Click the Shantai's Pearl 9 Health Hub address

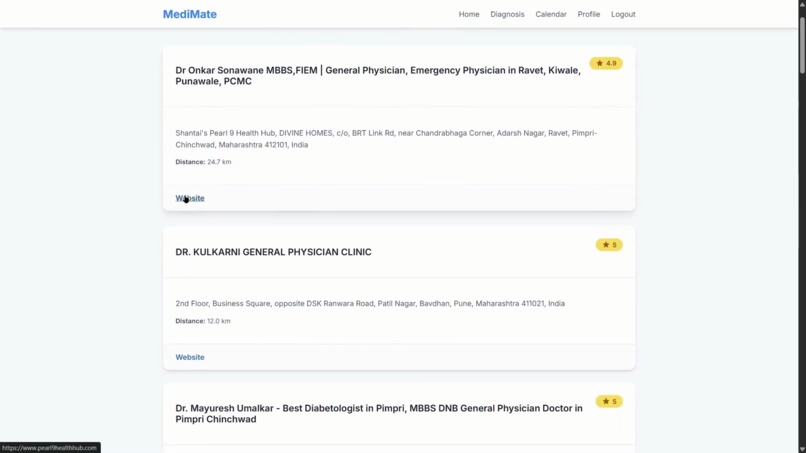(x=386, y=139)
